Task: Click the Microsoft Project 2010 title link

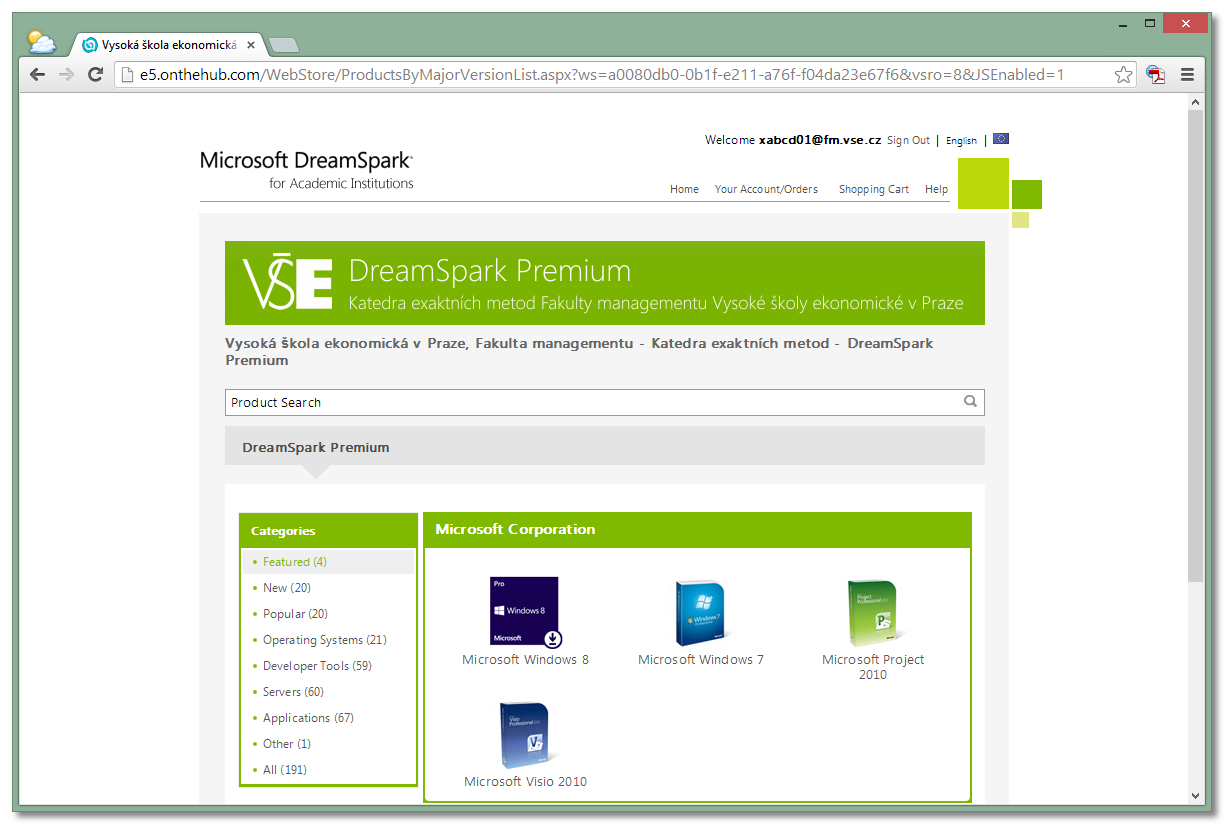Action: click(873, 667)
